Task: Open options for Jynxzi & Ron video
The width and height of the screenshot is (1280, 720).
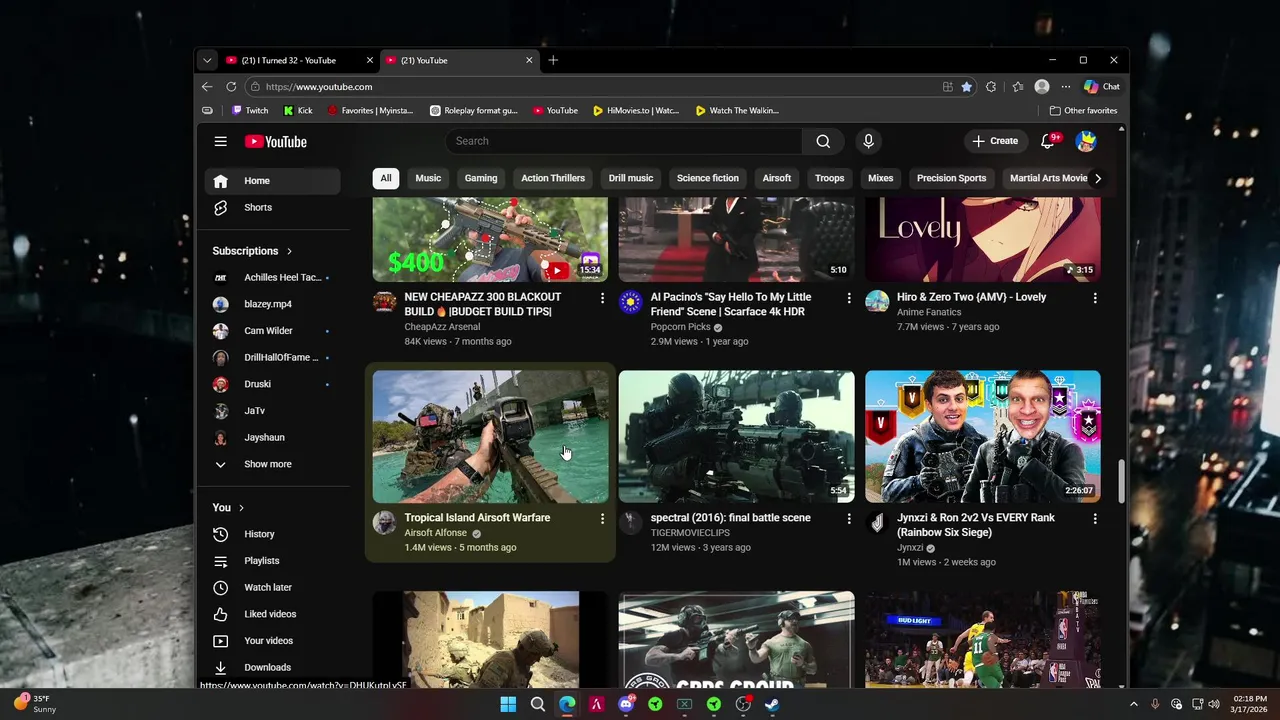Action: pyautogui.click(x=1095, y=519)
